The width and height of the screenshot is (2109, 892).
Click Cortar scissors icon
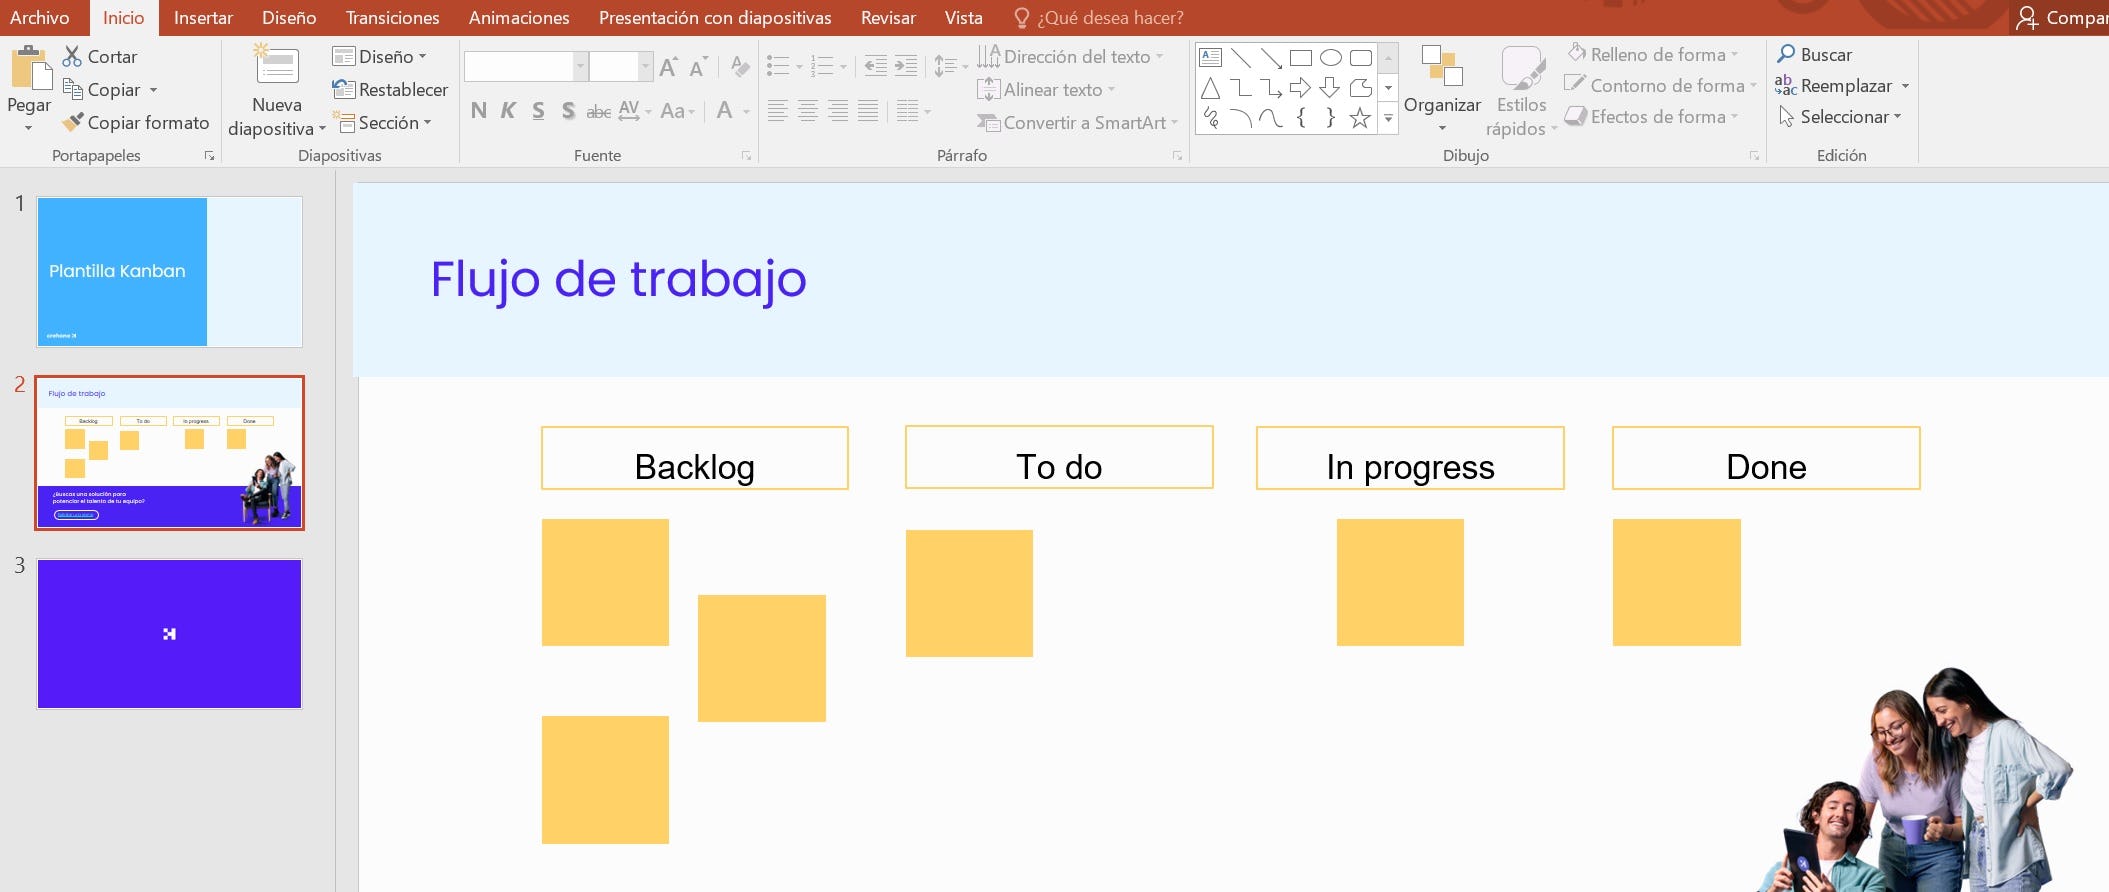72,56
